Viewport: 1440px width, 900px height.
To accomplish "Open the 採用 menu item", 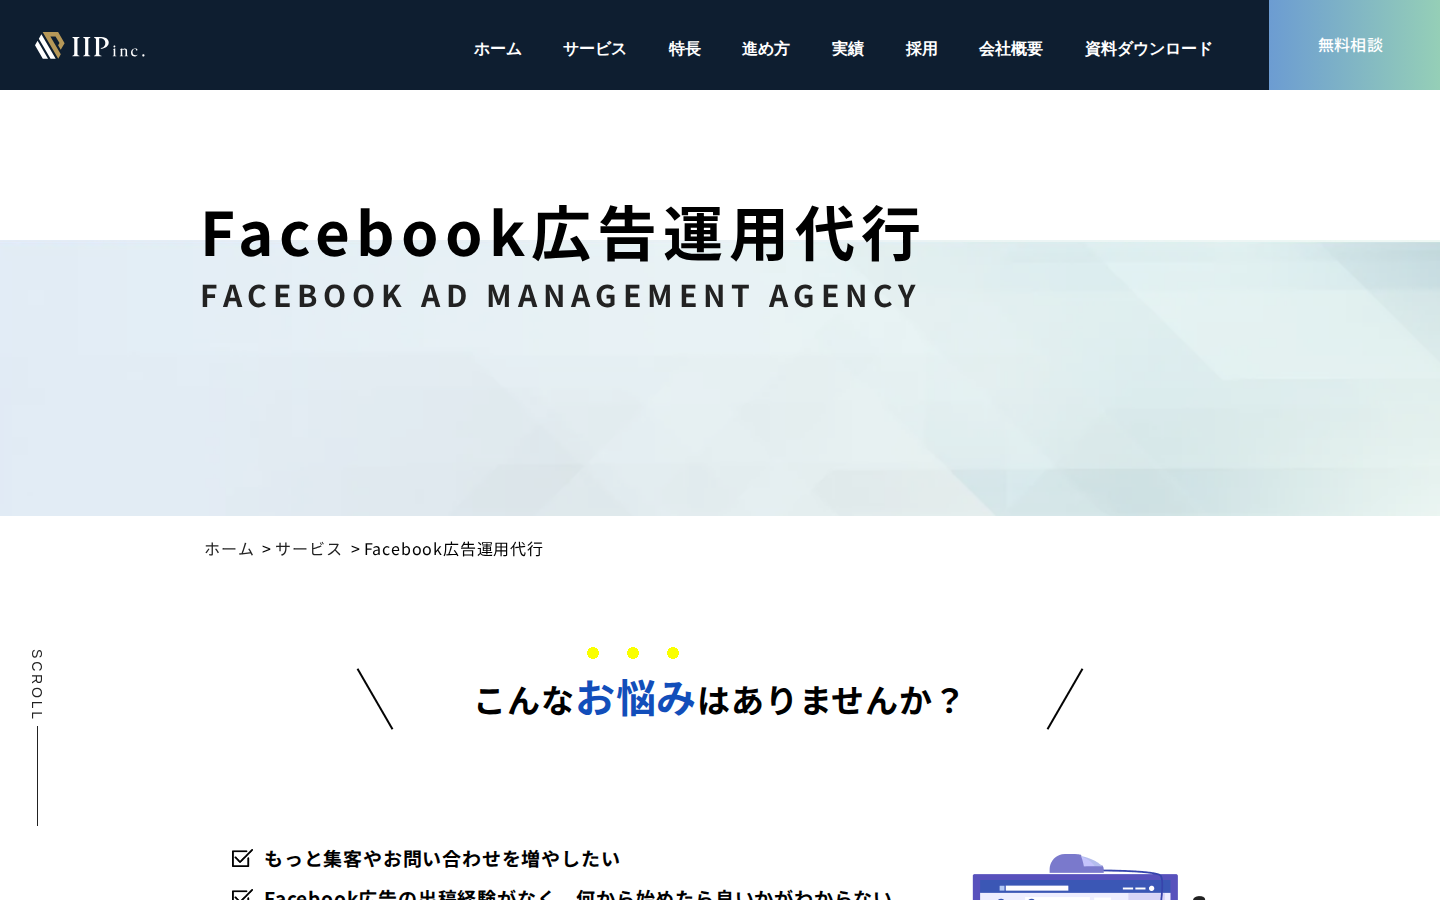I will tap(922, 48).
